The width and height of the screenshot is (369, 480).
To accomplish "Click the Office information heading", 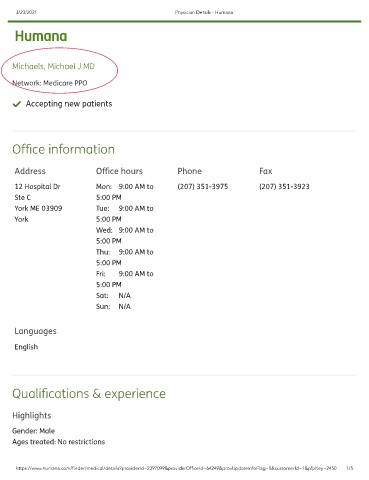I will pyautogui.click(x=63, y=149).
